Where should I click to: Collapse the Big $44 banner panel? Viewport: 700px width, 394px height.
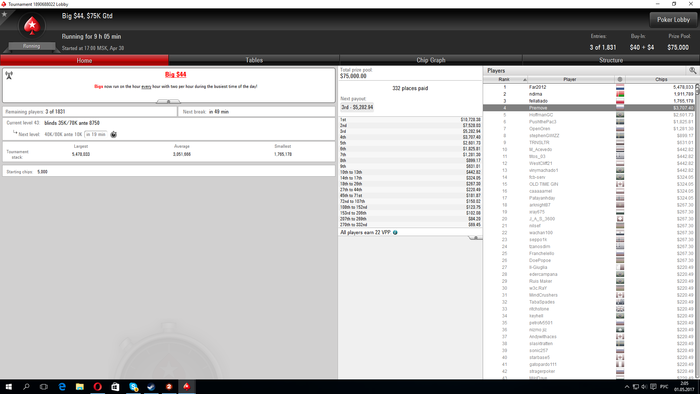[168, 102]
